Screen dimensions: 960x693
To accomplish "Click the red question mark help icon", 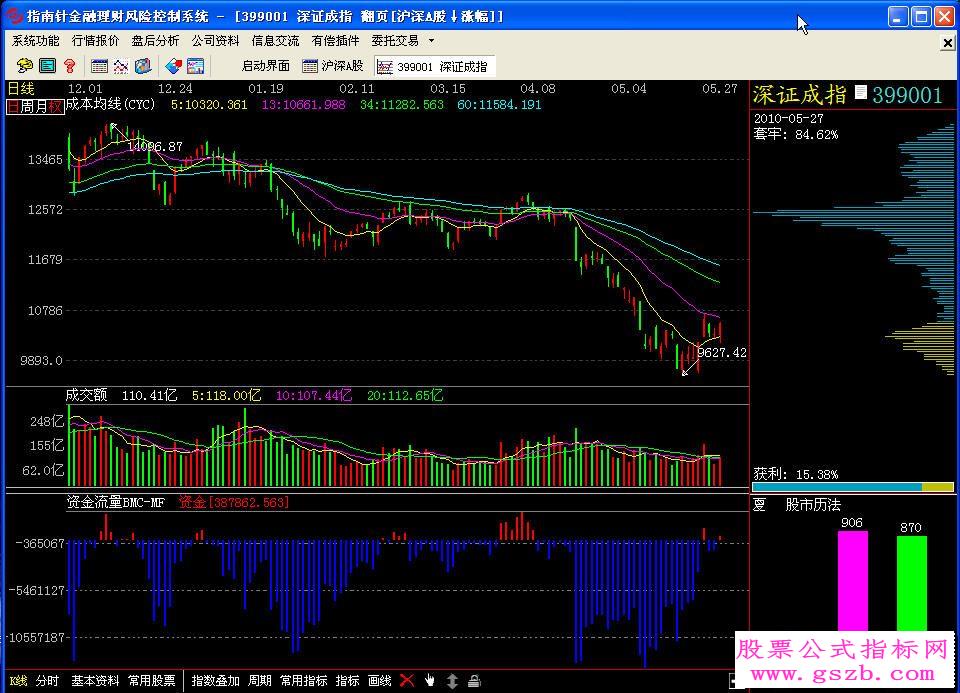I will (x=68, y=66).
